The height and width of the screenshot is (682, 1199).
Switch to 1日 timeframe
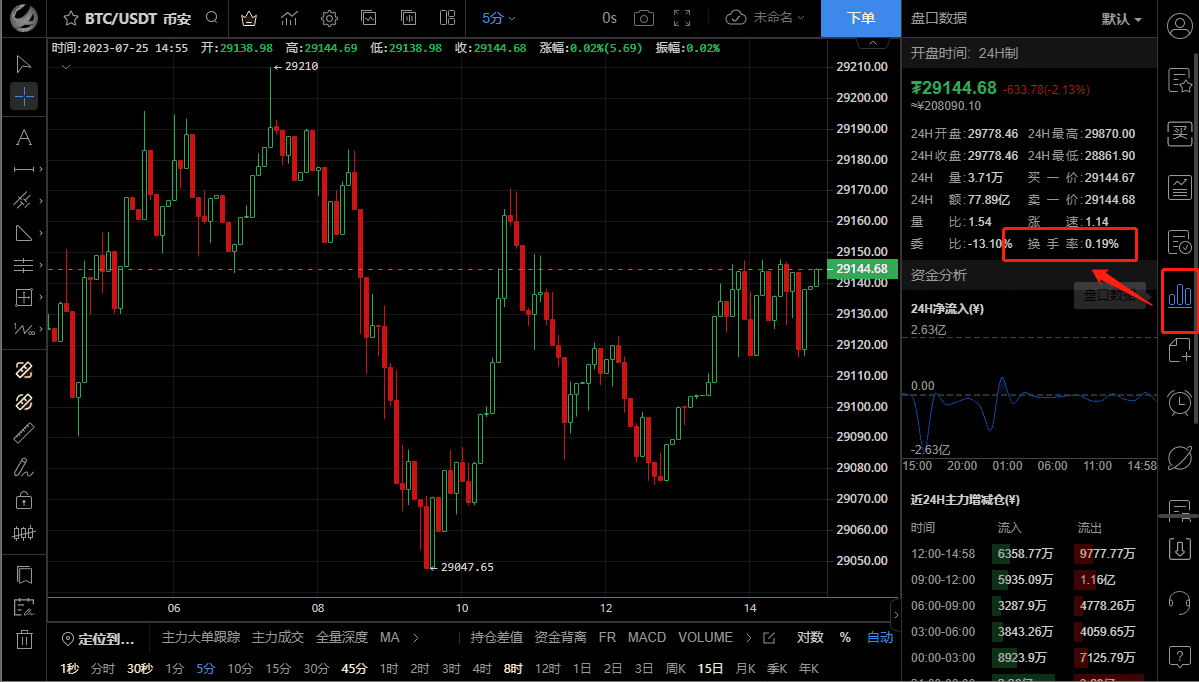coord(582,669)
